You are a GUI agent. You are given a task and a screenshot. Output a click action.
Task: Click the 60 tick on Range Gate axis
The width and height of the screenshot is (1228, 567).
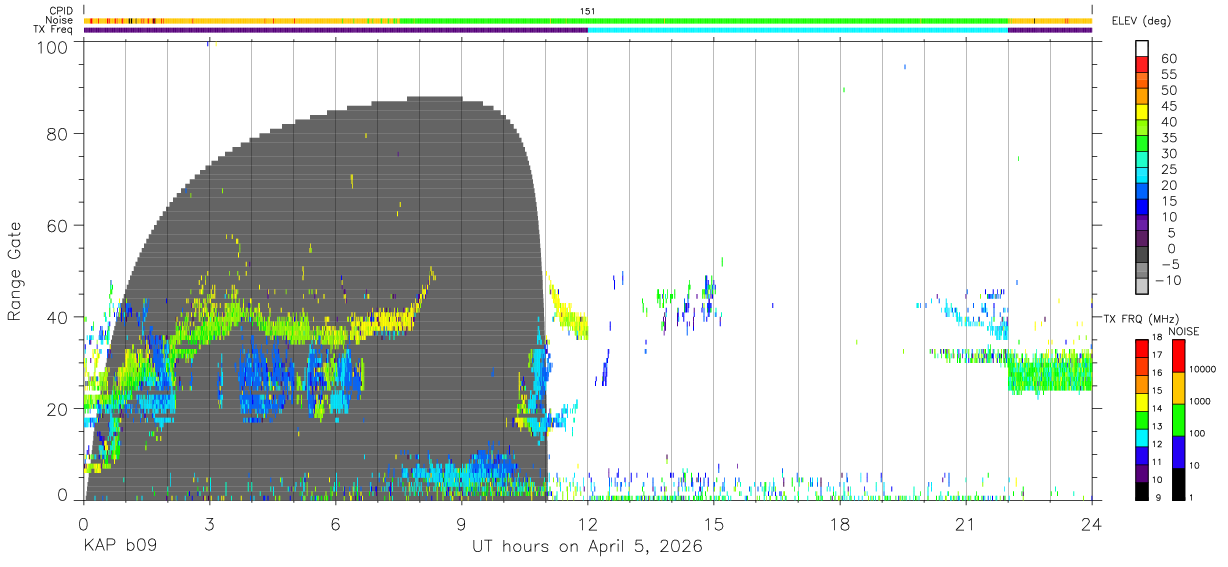pyautogui.click(x=59, y=225)
